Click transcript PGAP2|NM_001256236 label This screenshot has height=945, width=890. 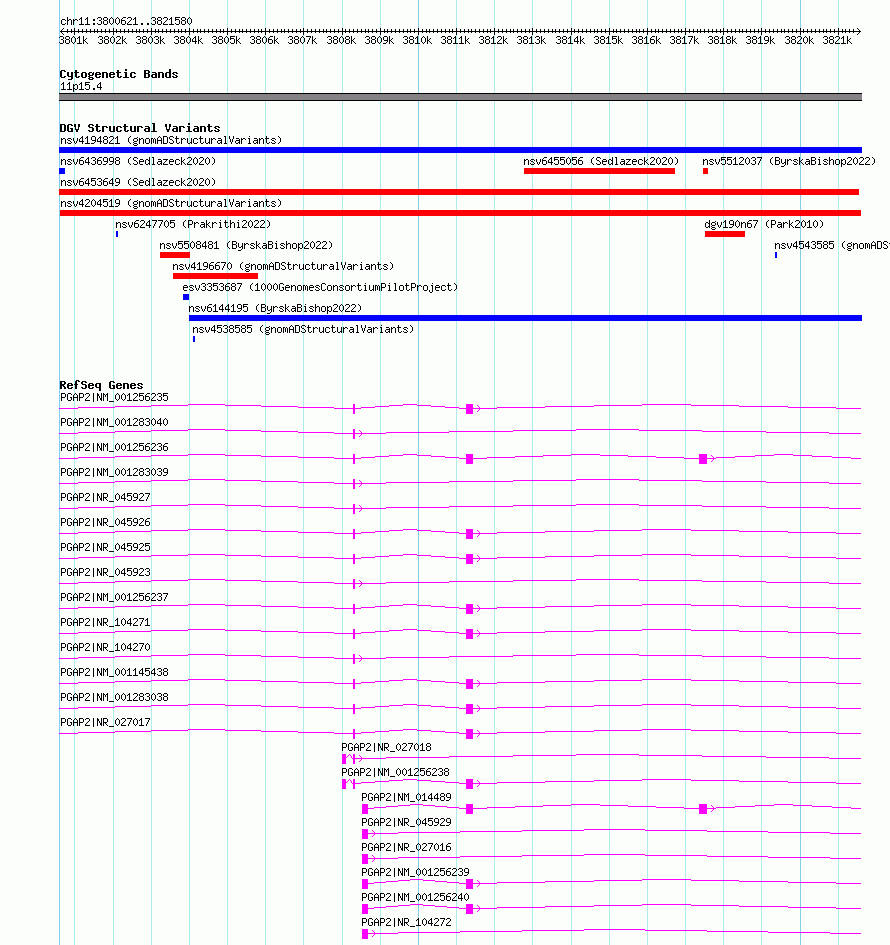click(x=114, y=448)
